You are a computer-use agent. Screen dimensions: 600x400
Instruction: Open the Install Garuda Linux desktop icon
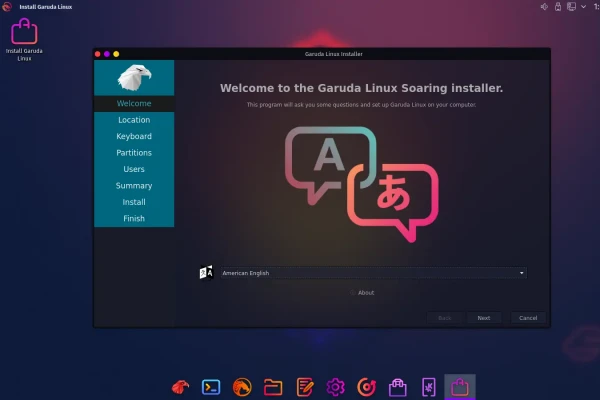(x=24, y=39)
